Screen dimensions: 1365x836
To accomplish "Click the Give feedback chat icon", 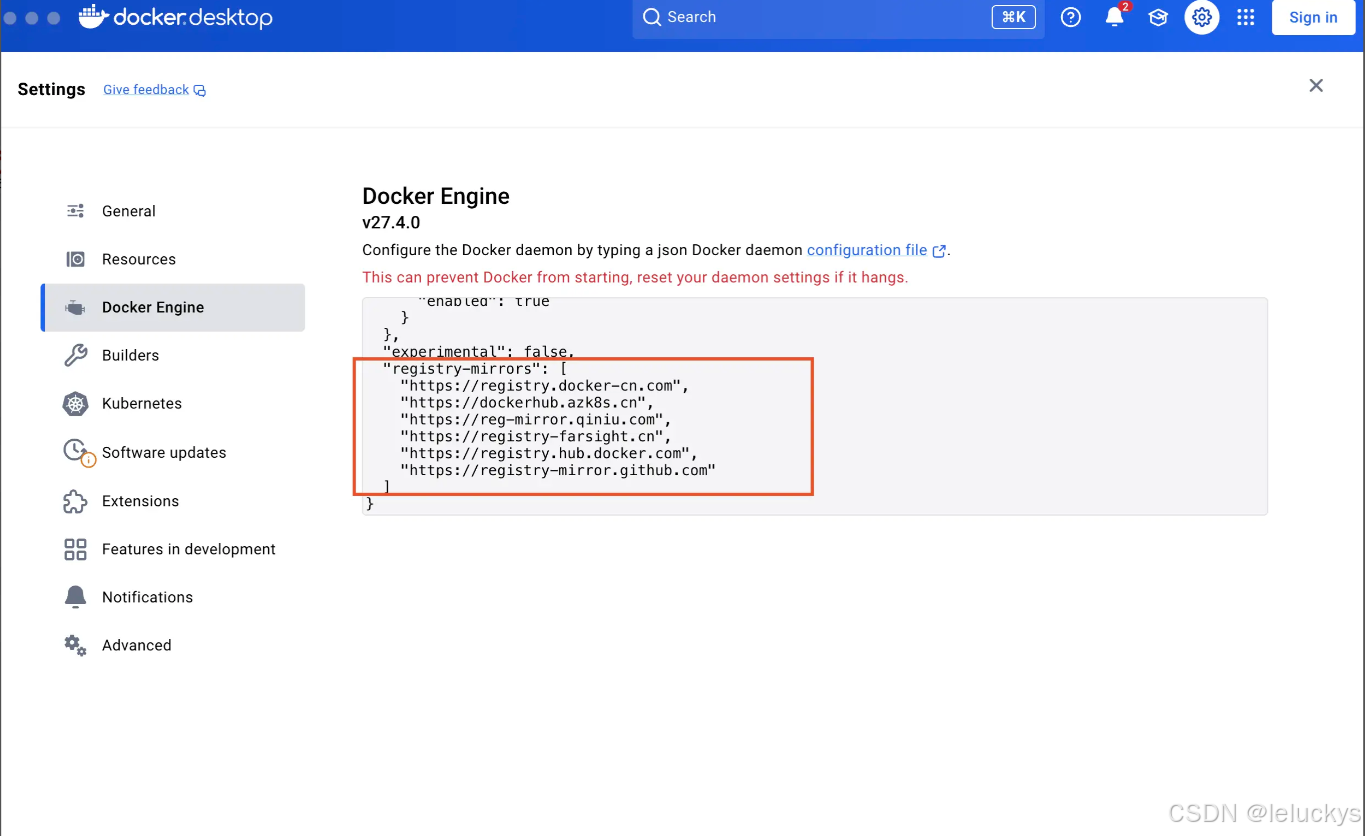I will click(x=200, y=90).
